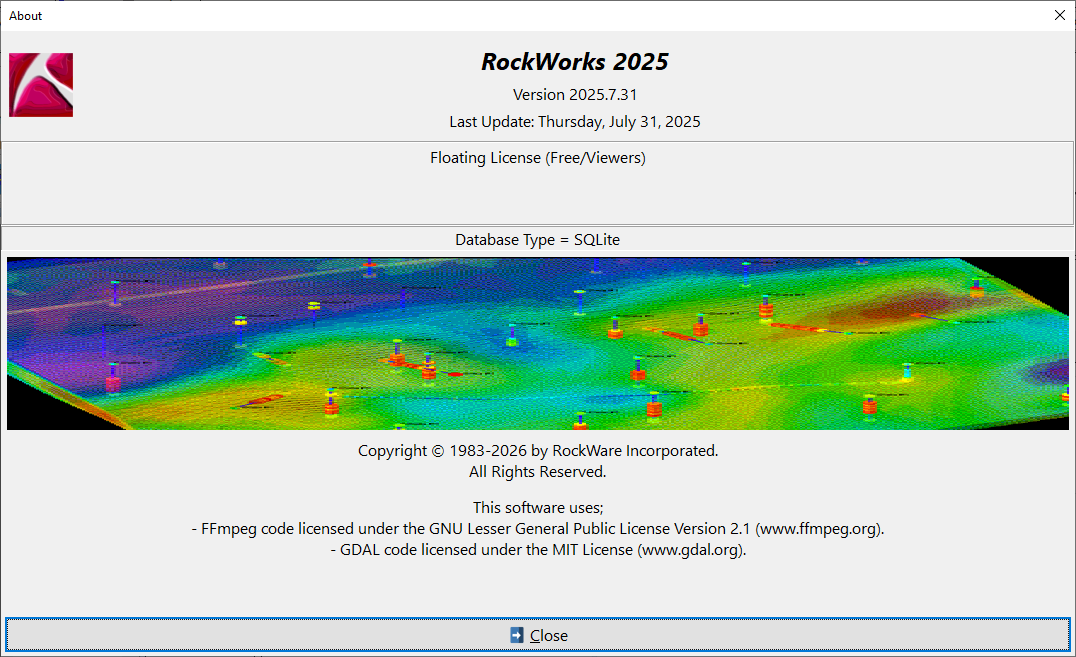
Task: Select the 'RockWorks 2025' title text
Action: [574, 62]
